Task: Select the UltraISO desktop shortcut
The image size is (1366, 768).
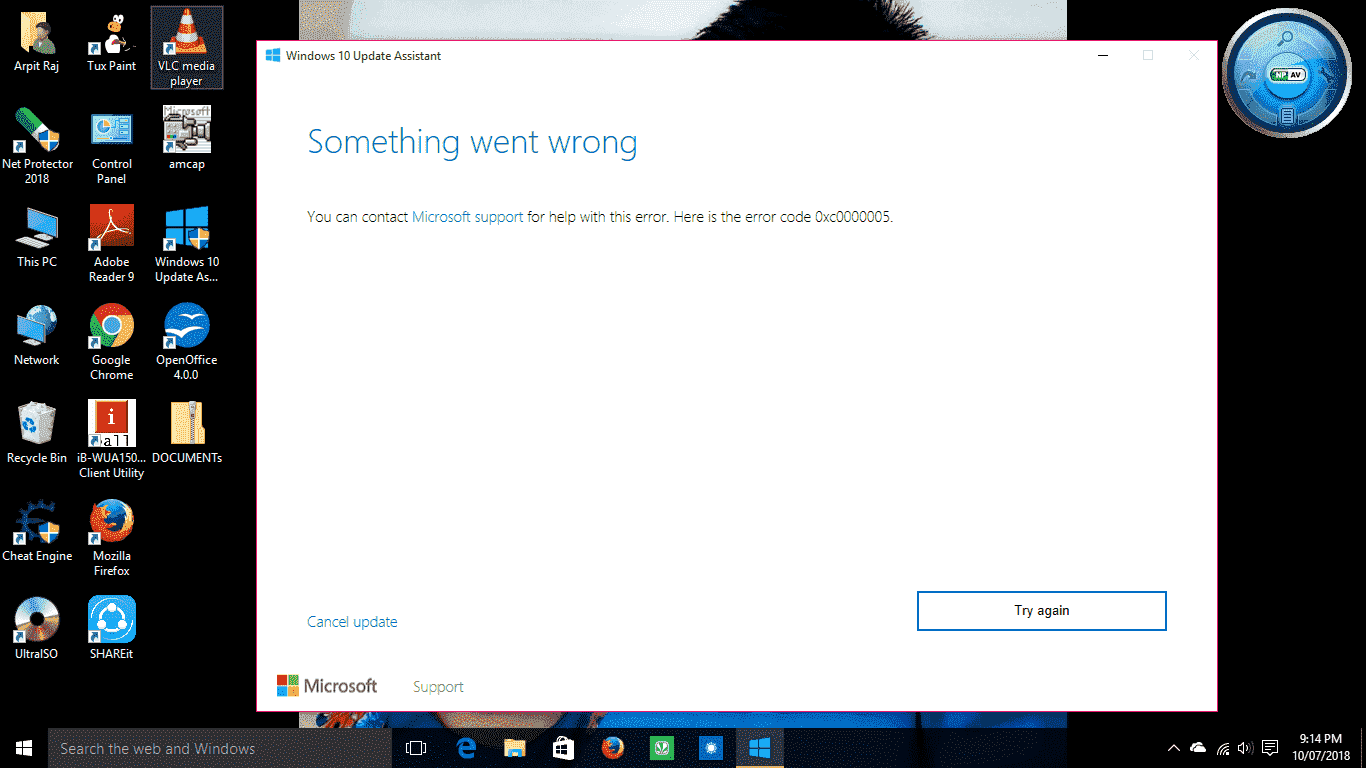Action: [x=37, y=629]
